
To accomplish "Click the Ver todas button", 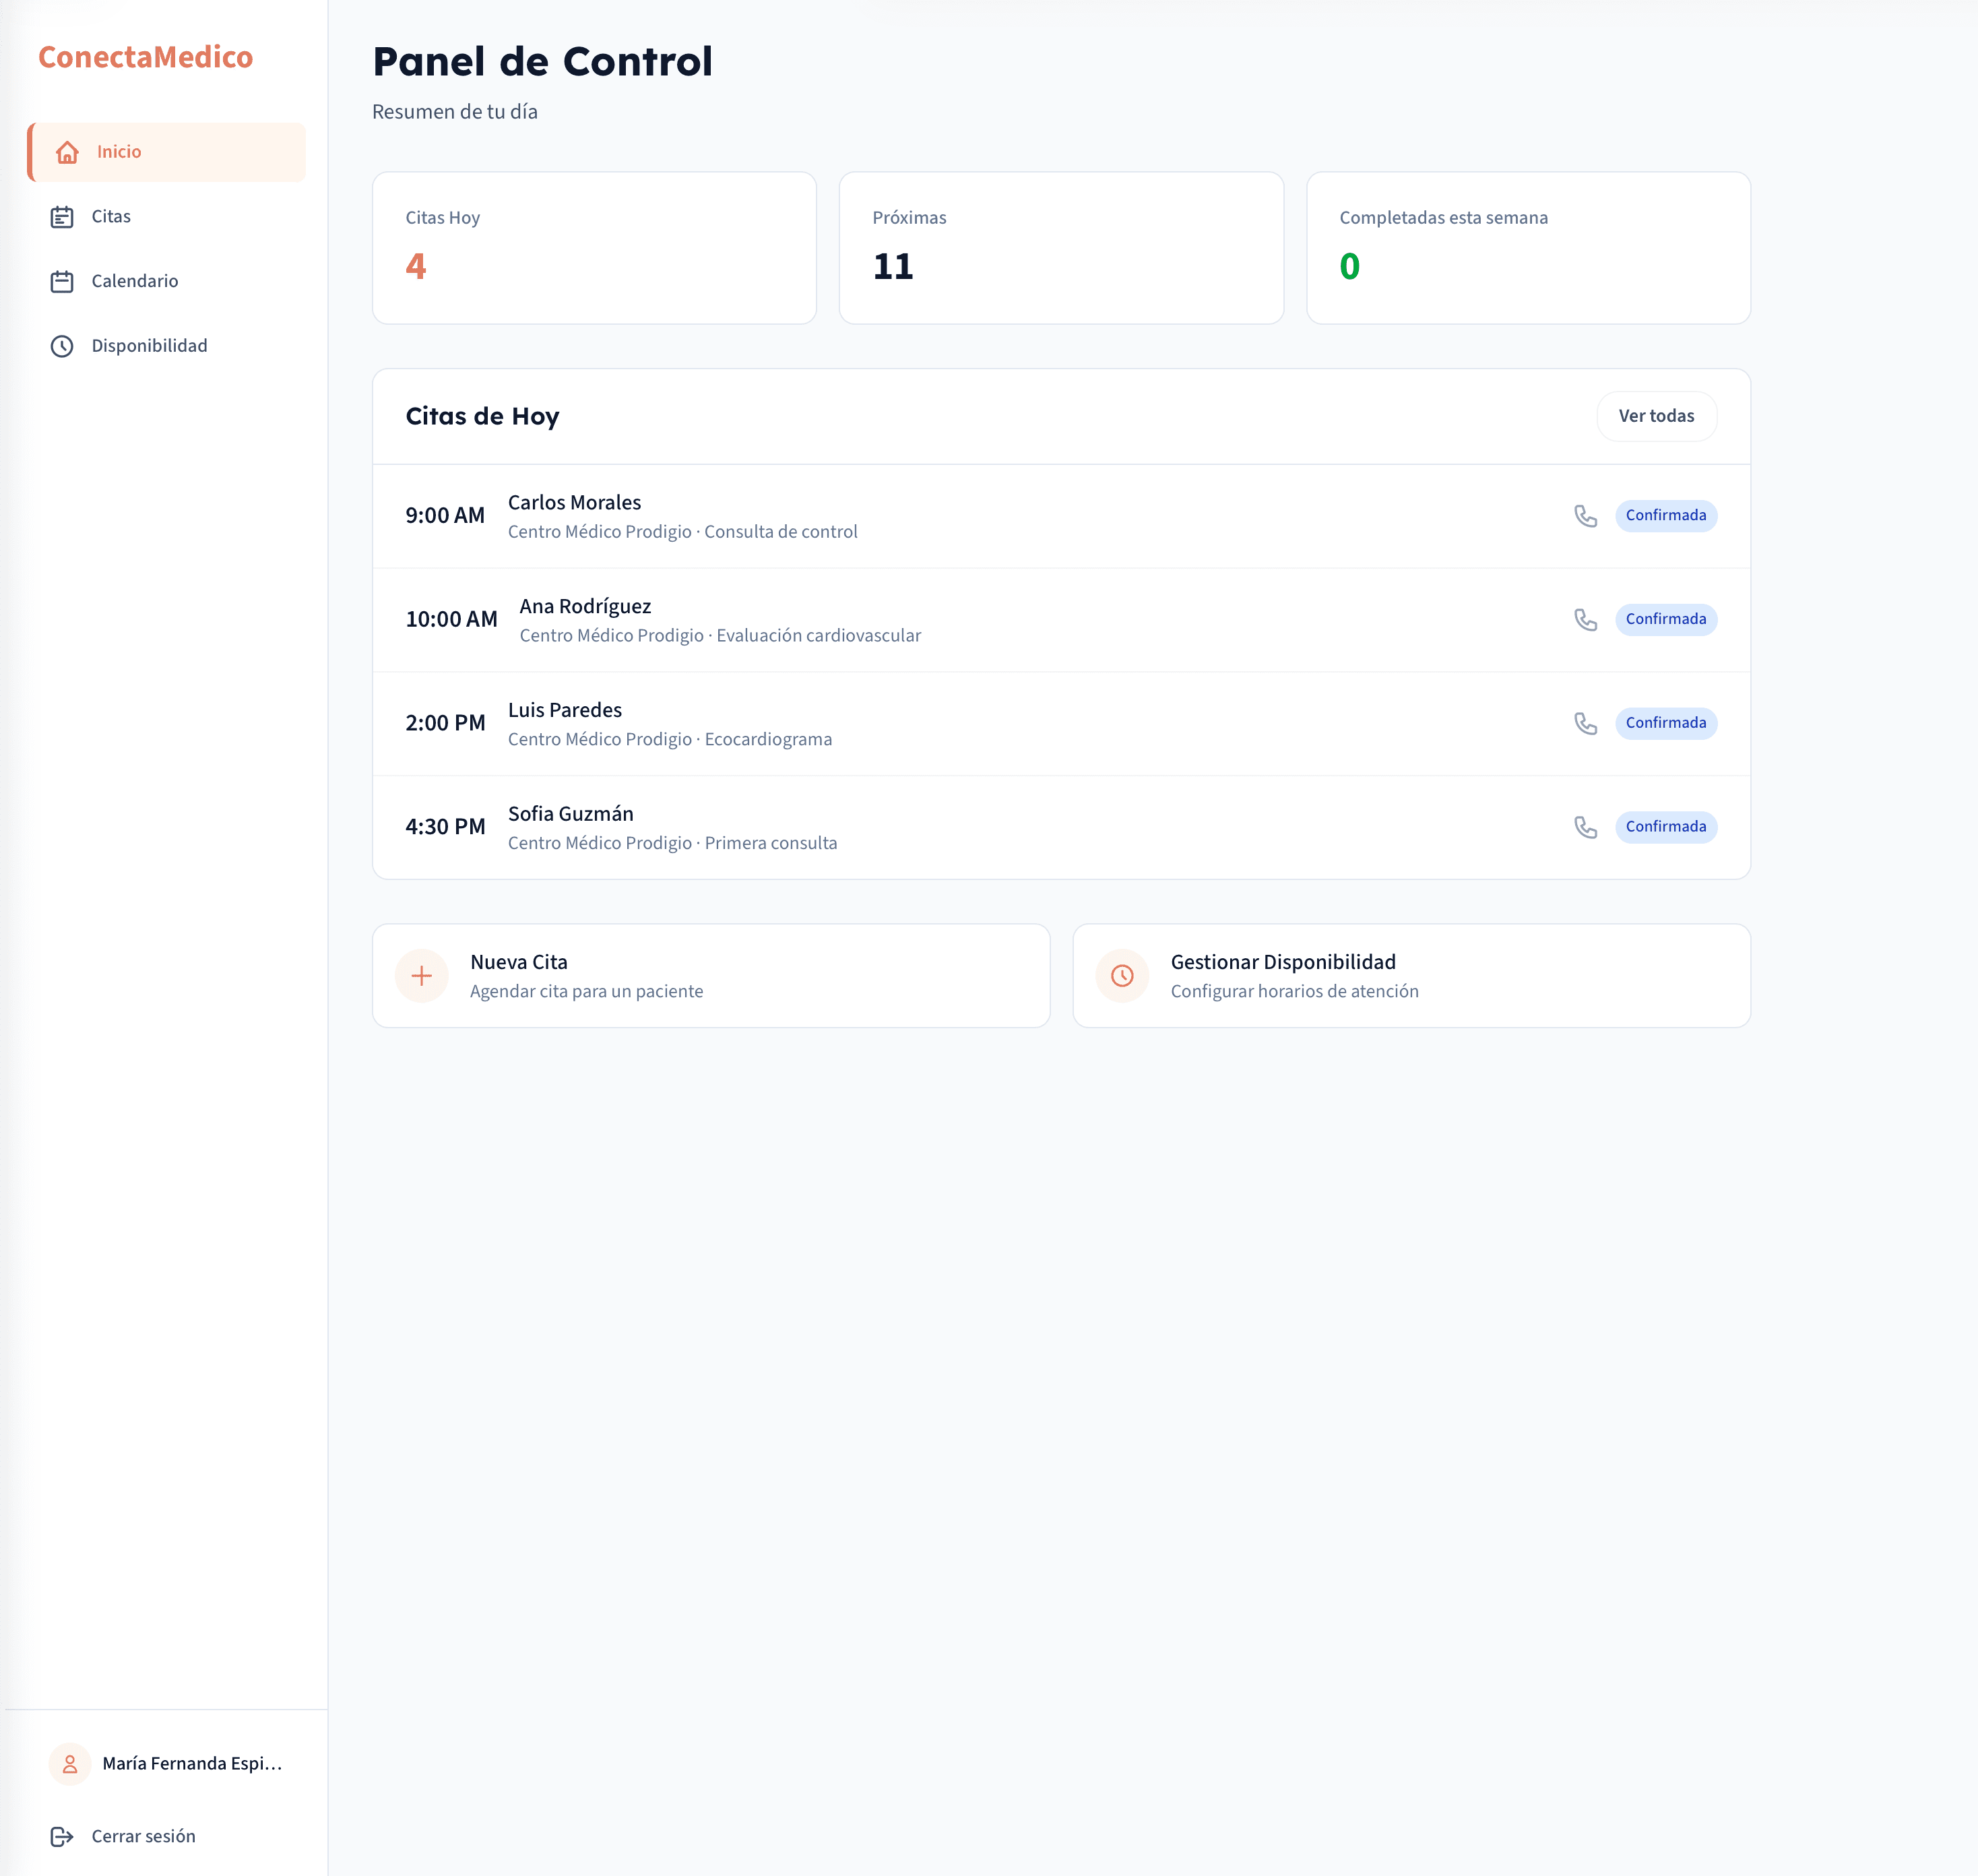I will (x=1656, y=416).
